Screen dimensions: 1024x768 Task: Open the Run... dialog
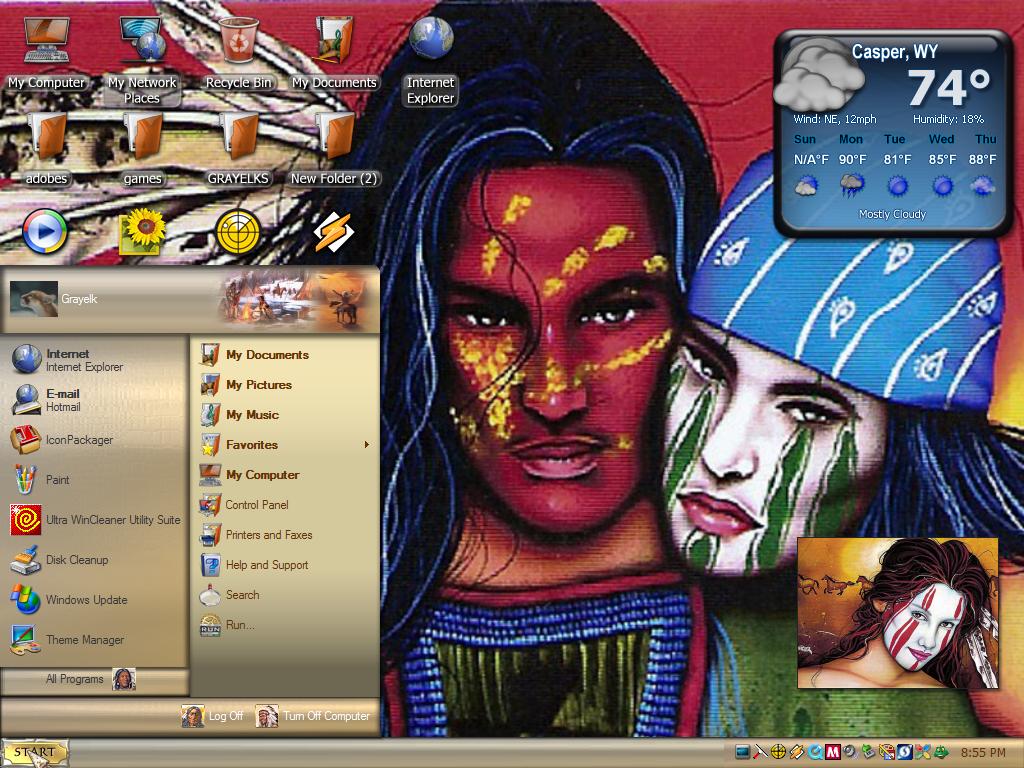click(x=285, y=625)
